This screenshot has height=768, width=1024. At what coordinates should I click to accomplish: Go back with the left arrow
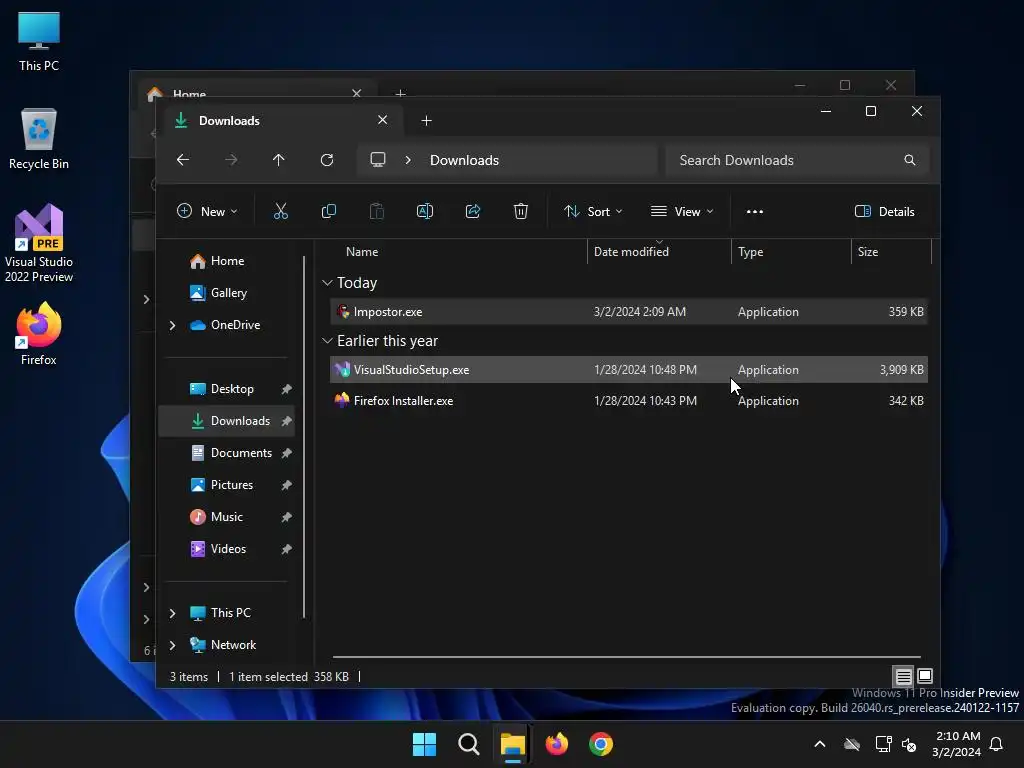point(183,160)
